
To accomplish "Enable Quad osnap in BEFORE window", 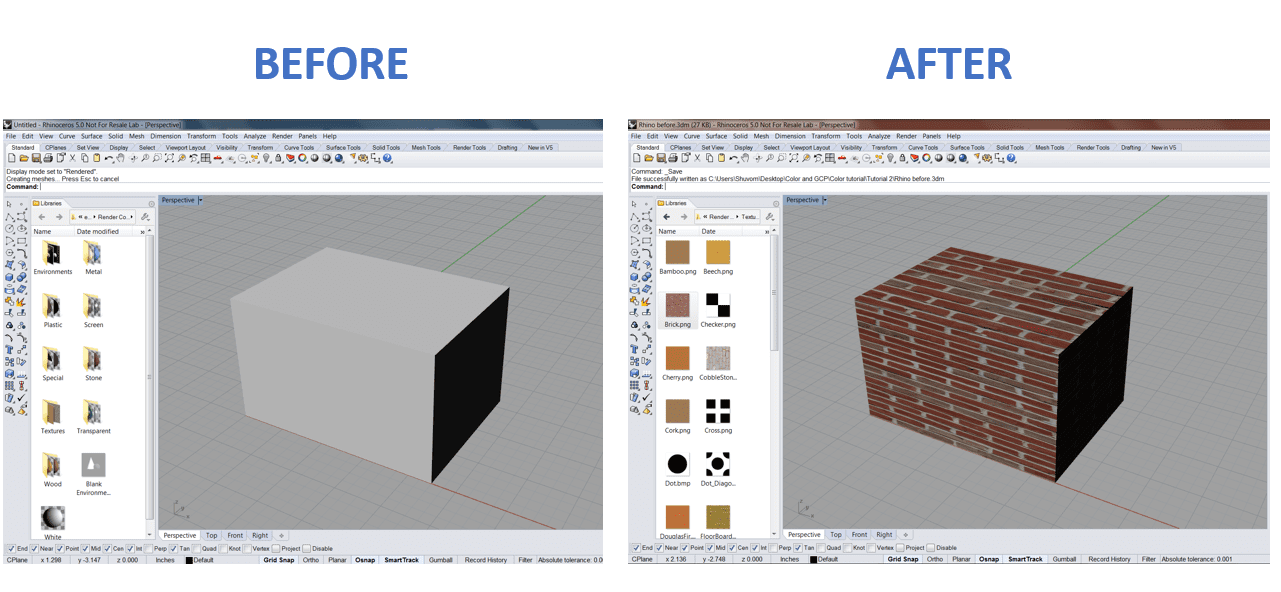I will point(197,548).
